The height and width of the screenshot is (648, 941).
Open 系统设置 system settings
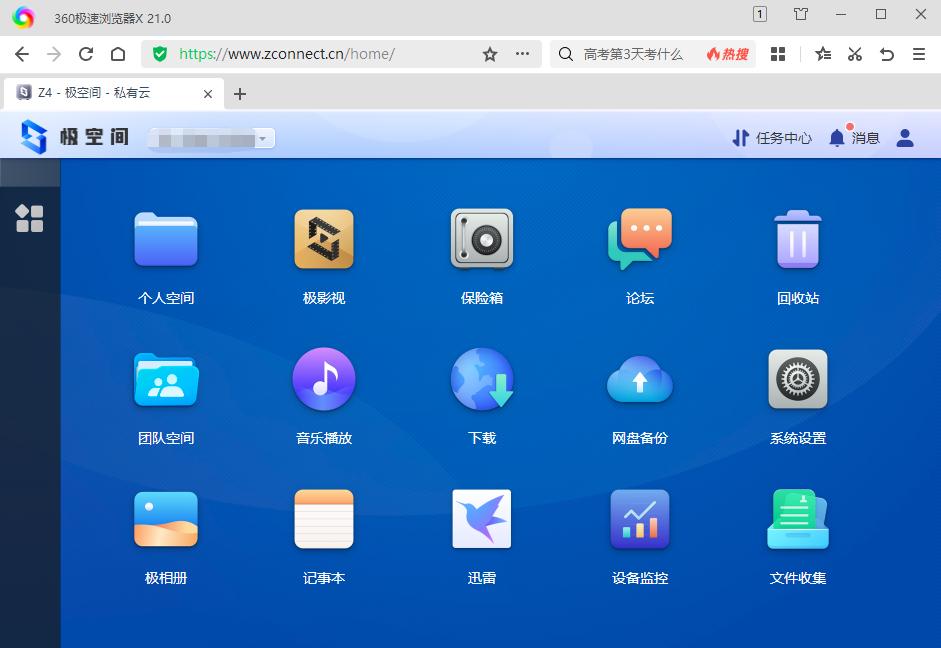coord(797,379)
